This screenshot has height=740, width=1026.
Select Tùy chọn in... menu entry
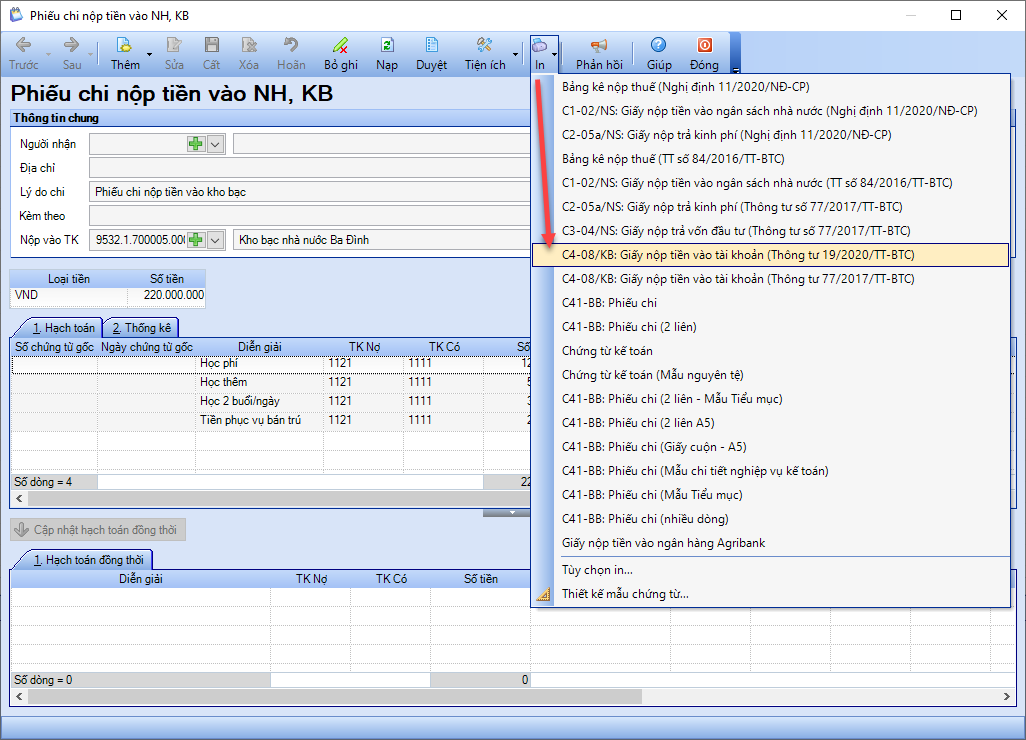tap(597, 570)
